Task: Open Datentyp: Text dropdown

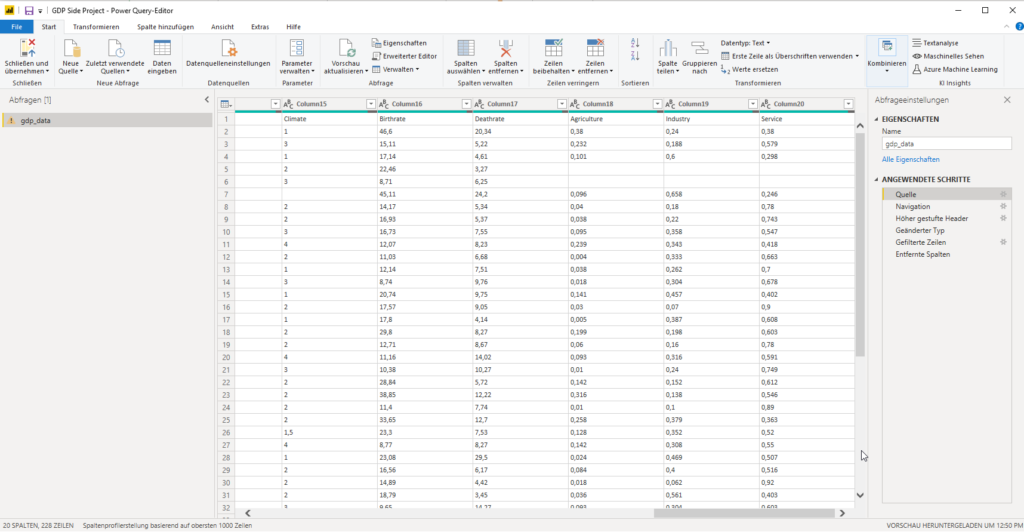Action: (745, 43)
